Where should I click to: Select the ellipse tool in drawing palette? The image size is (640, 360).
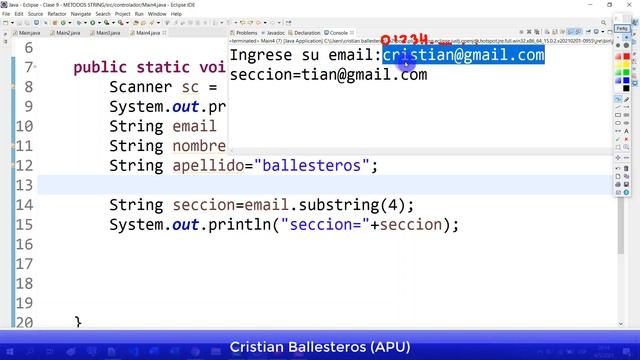point(618,123)
